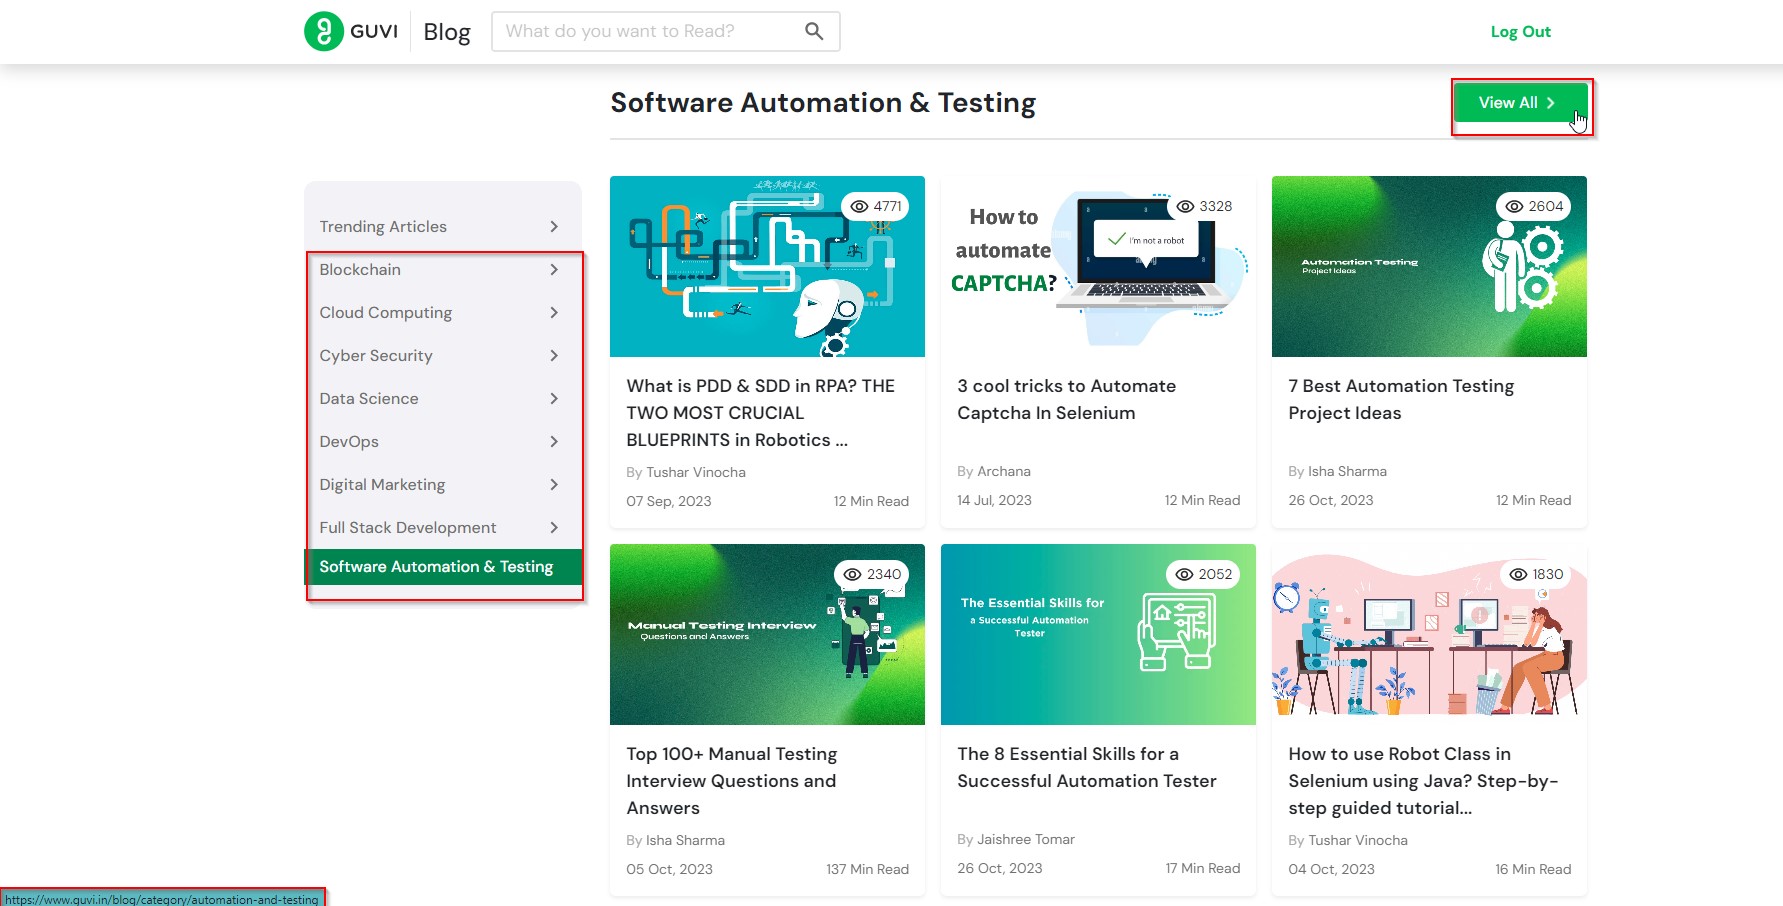Click the eye views badge showing 3328
1783x906 pixels.
pyautogui.click(x=1204, y=207)
